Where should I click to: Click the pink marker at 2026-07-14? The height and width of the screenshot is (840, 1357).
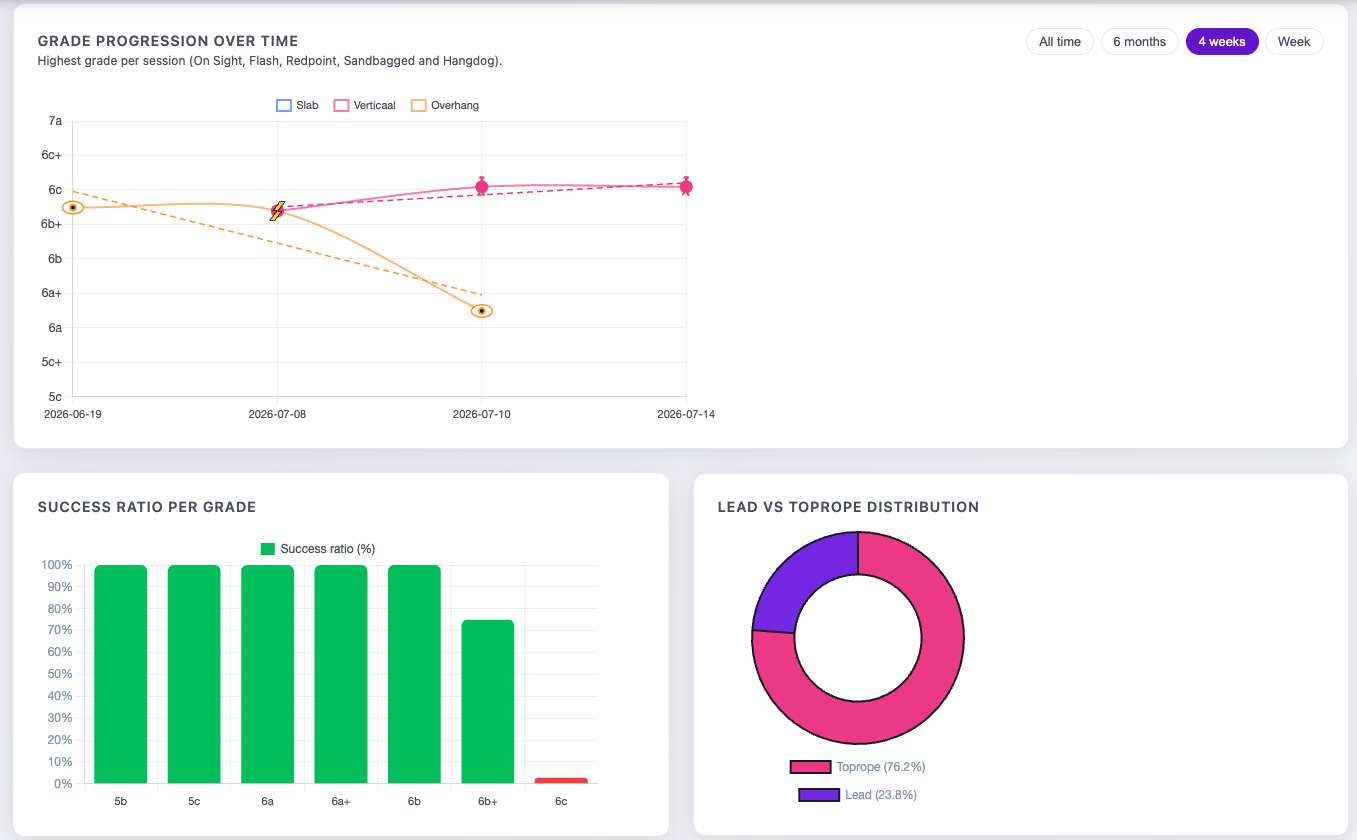click(x=686, y=186)
